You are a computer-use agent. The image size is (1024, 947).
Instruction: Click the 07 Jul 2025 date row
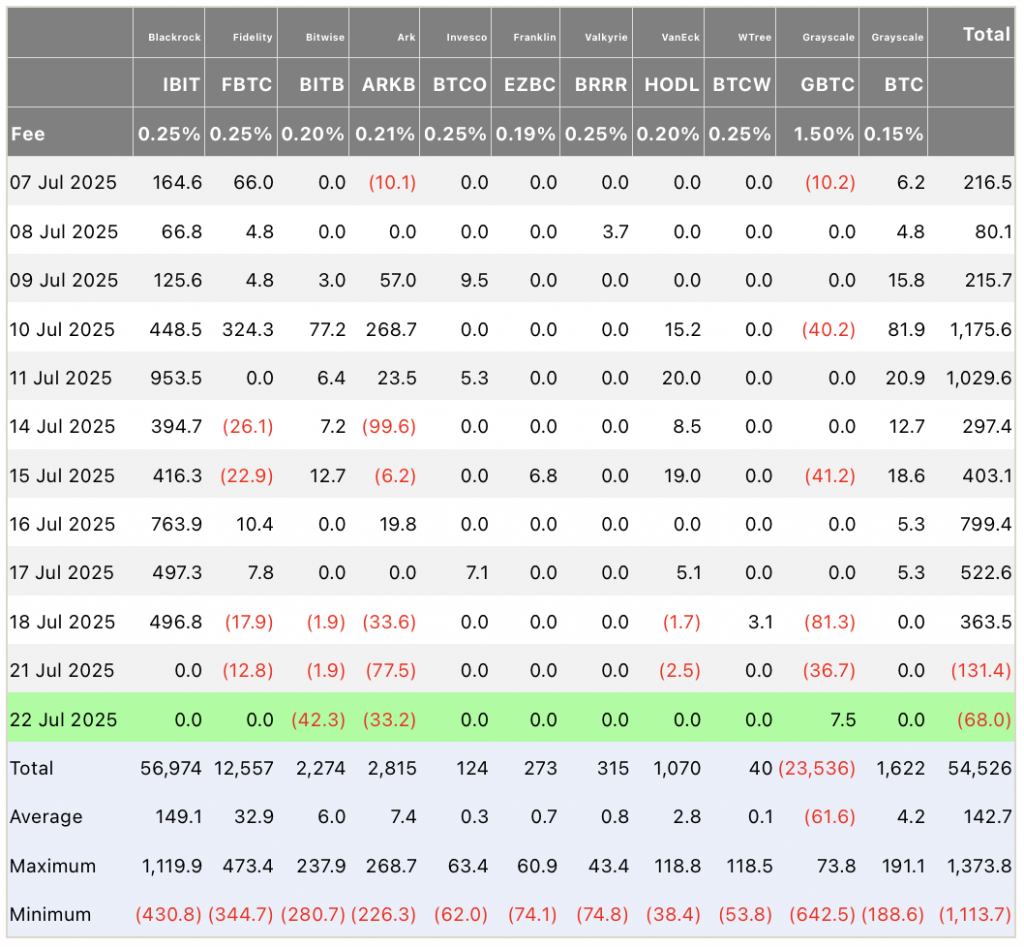click(63, 182)
